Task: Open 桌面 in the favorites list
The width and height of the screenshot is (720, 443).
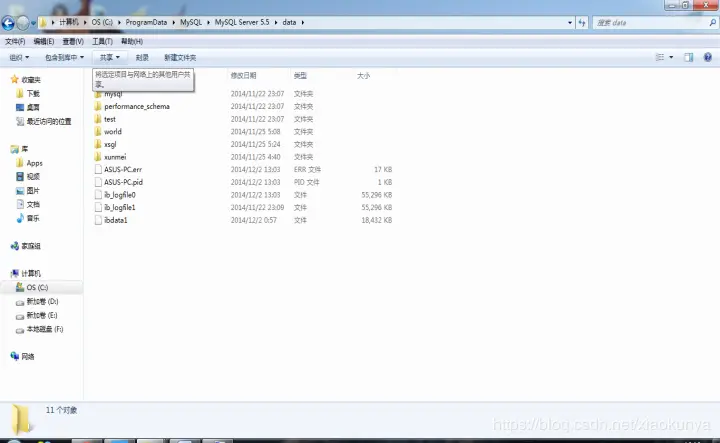Action: 33,107
